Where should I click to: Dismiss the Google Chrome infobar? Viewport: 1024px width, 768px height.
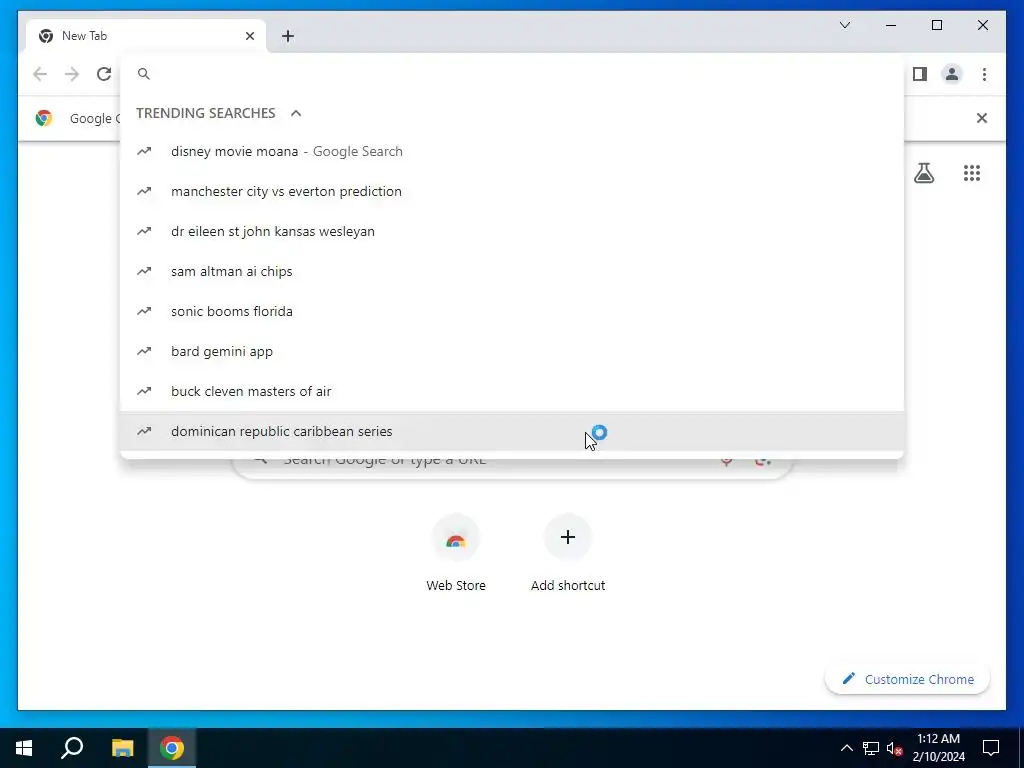[982, 118]
